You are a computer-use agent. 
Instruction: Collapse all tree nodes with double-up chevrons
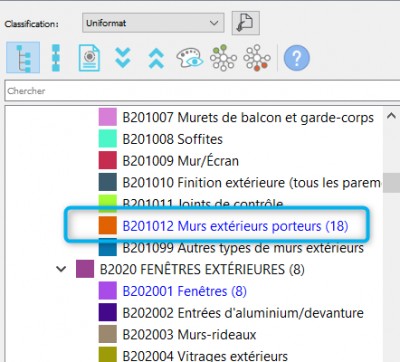[156, 58]
